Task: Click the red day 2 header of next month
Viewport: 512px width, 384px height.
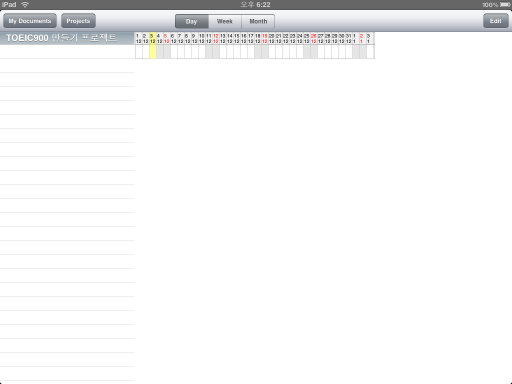Action: (363, 38)
